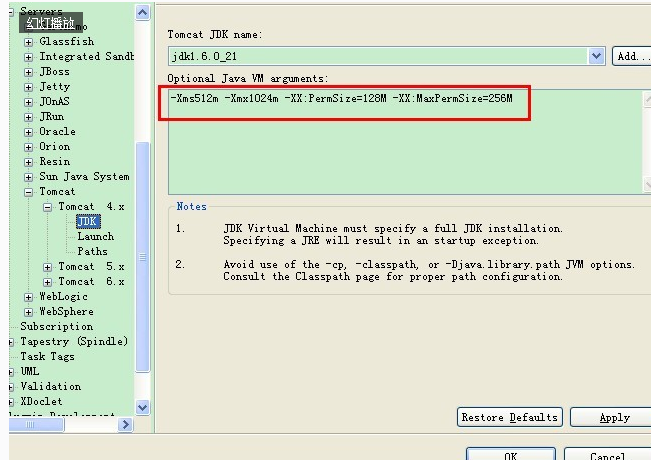Click the Add JDK button
Image resolution: width=651 pixels, height=460 pixels.
point(632,56)
